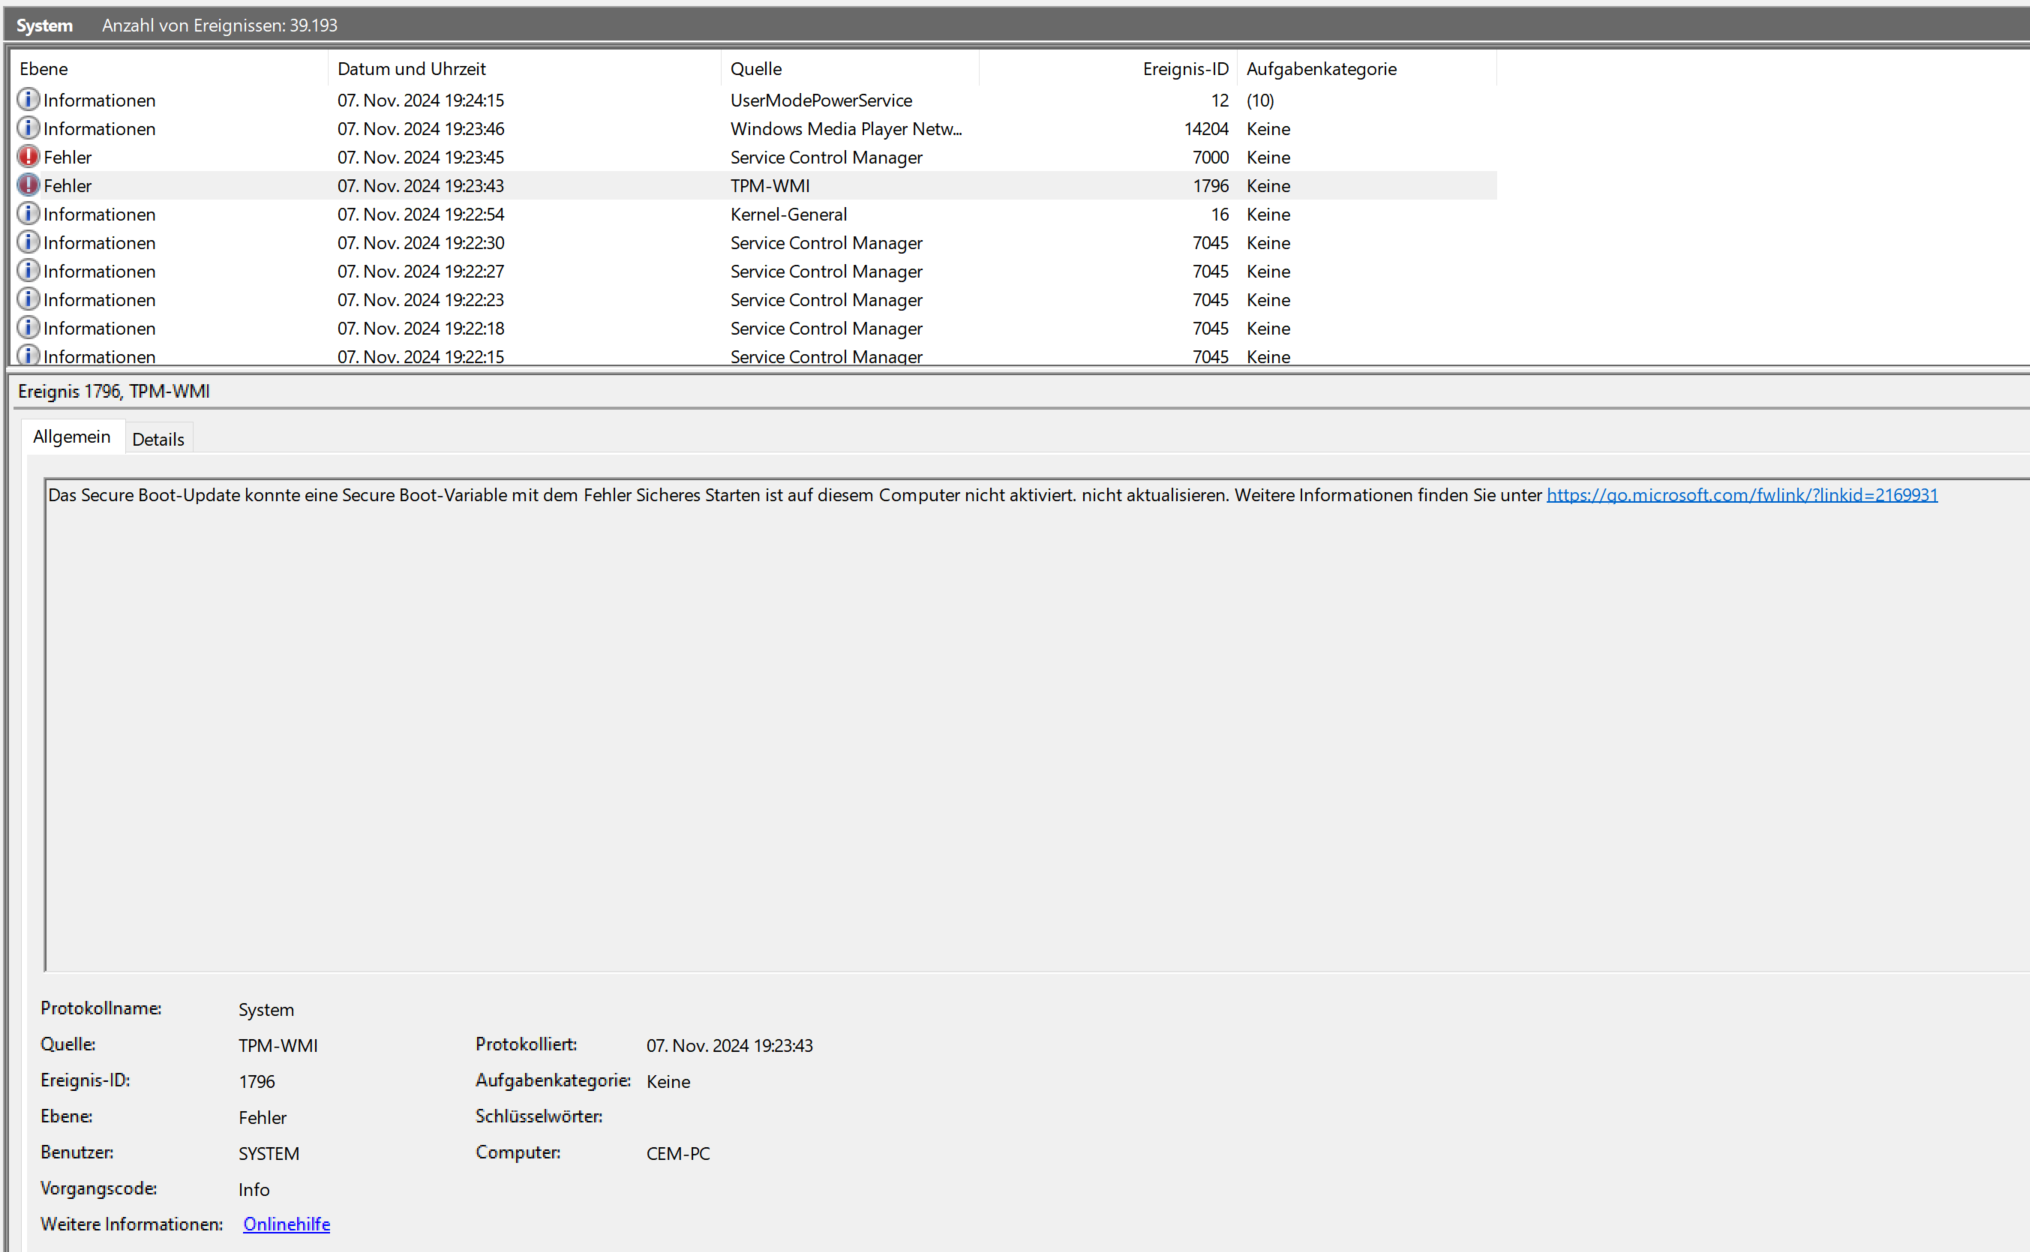Switch to the Details tab
This screenshot has height=1252, width=2030.
(x=158, y=439)
